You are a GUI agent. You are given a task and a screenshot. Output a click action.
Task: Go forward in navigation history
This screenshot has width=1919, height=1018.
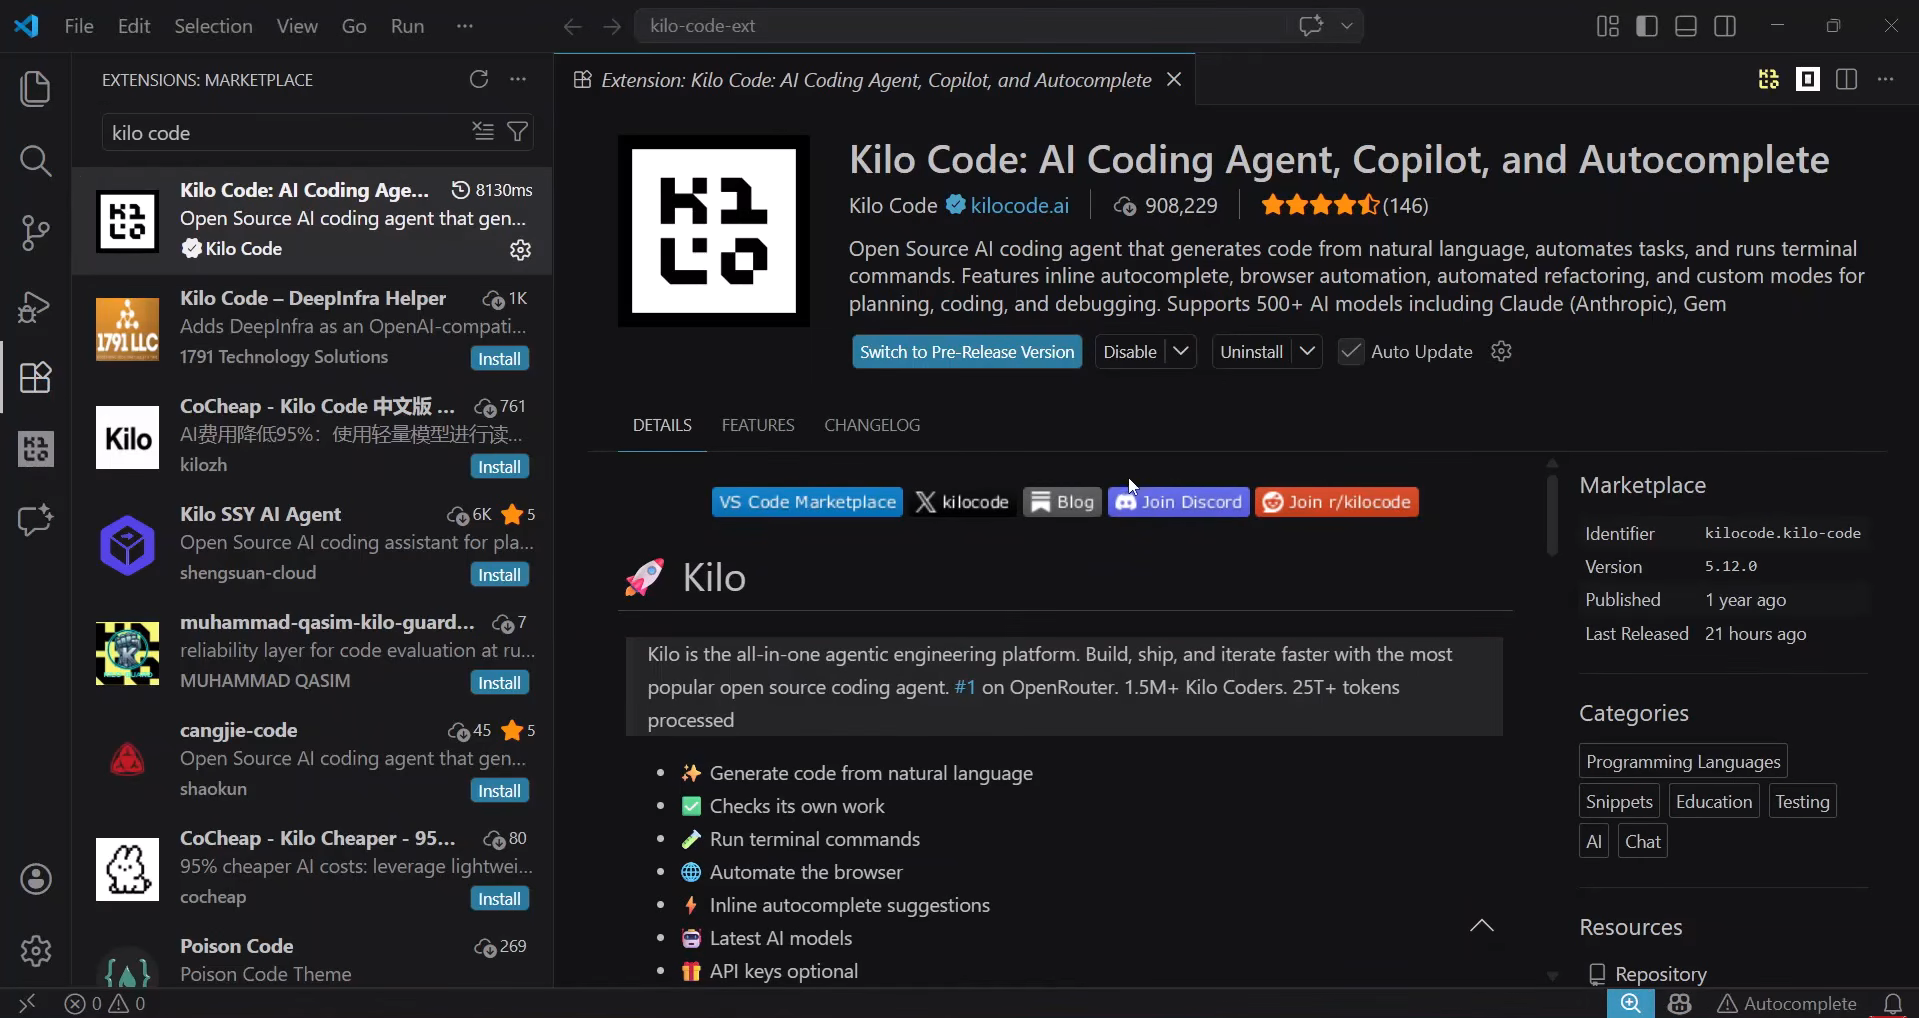[612, 26]
